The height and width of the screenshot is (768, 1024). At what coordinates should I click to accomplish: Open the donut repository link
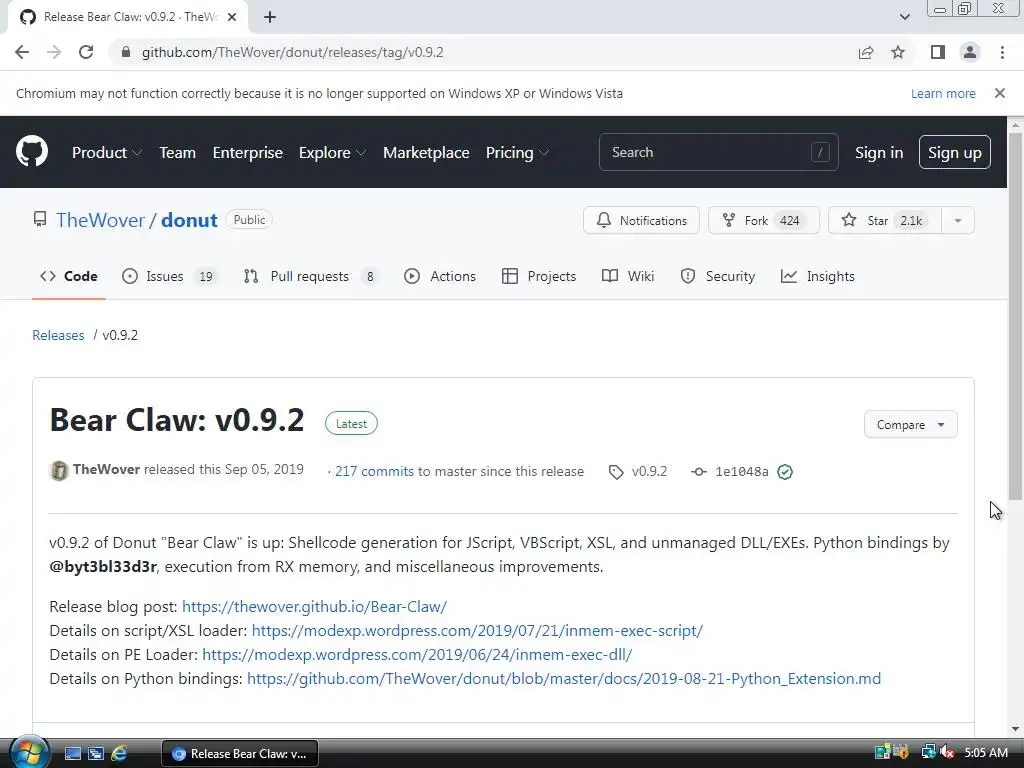coord(189,220)
